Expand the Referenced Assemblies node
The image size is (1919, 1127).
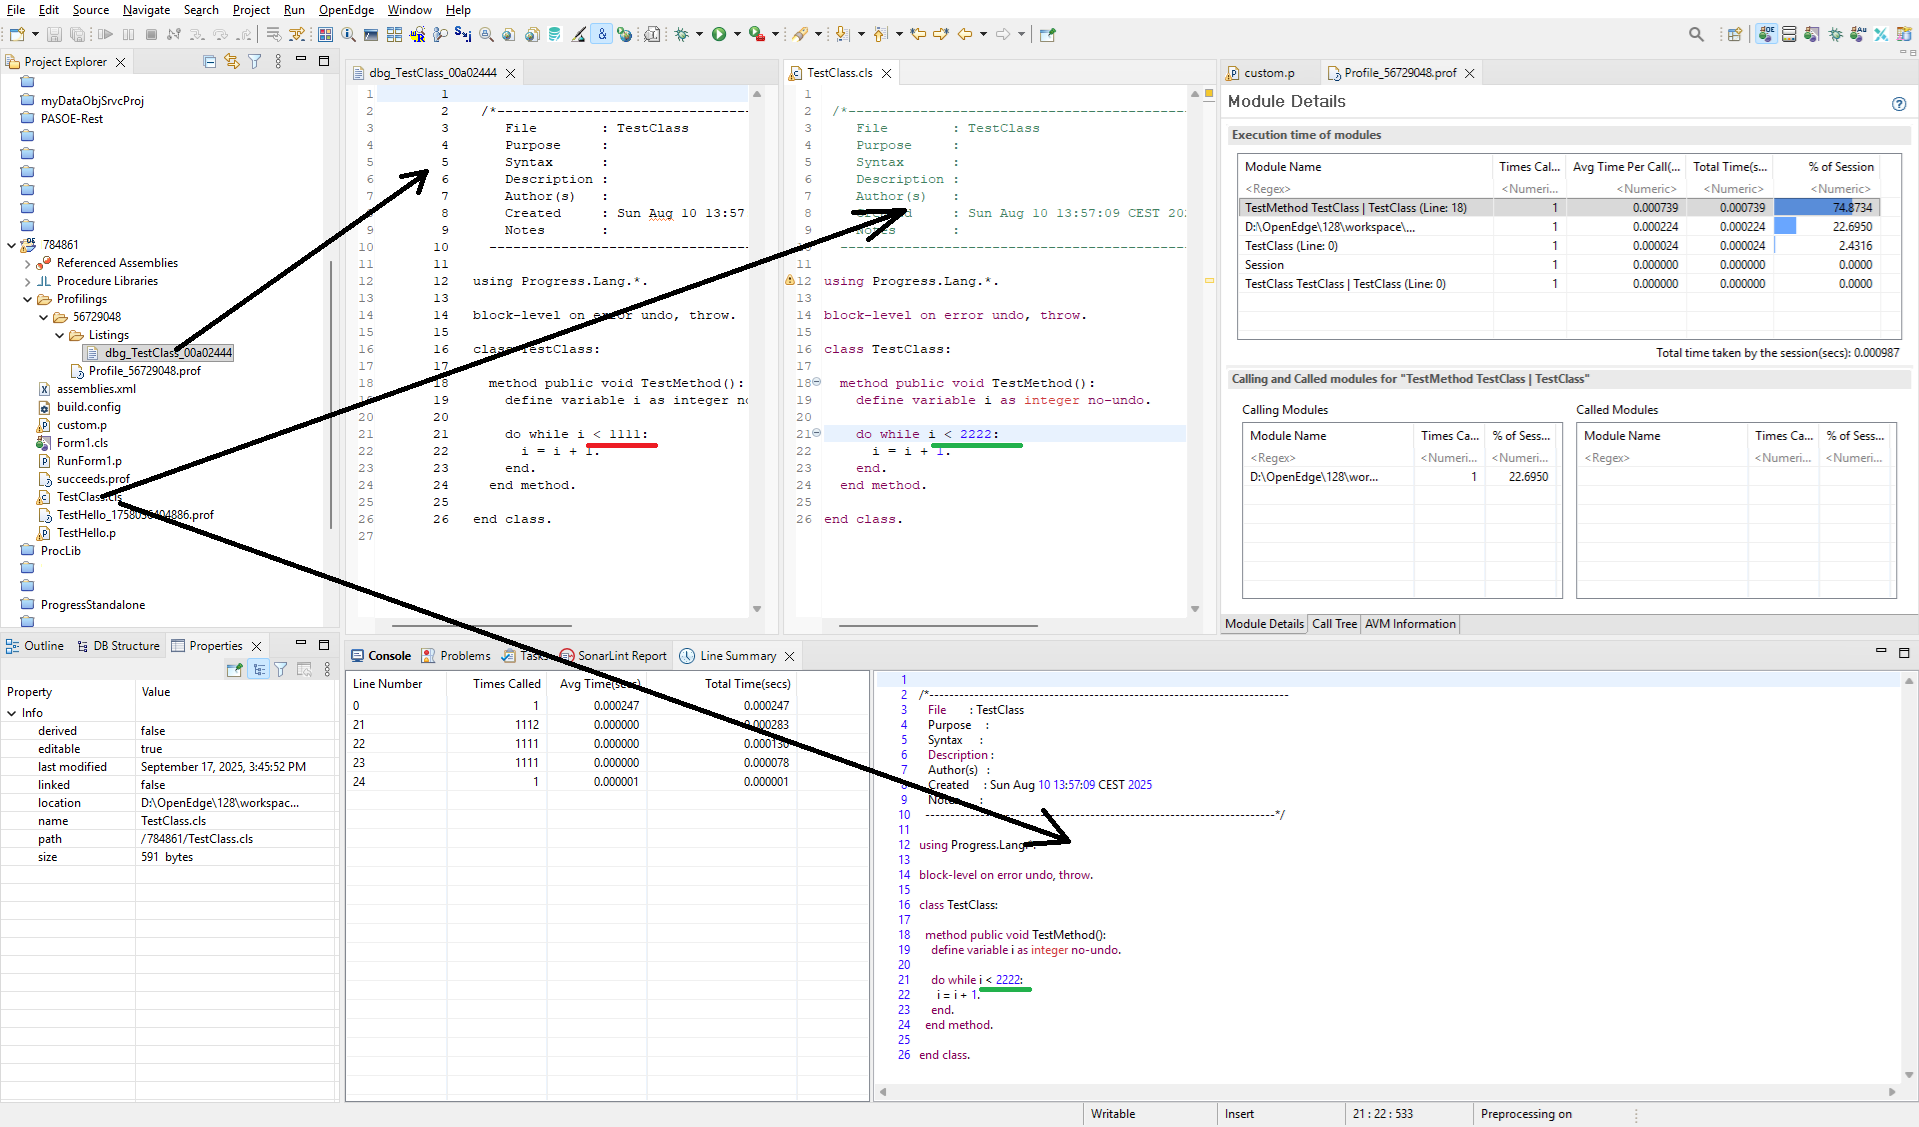tap(27, 264)
